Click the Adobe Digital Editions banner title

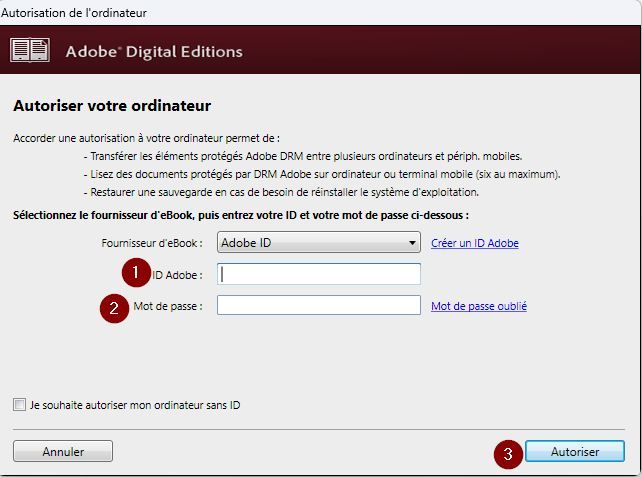pyautogui.click(x=154, y=51)
